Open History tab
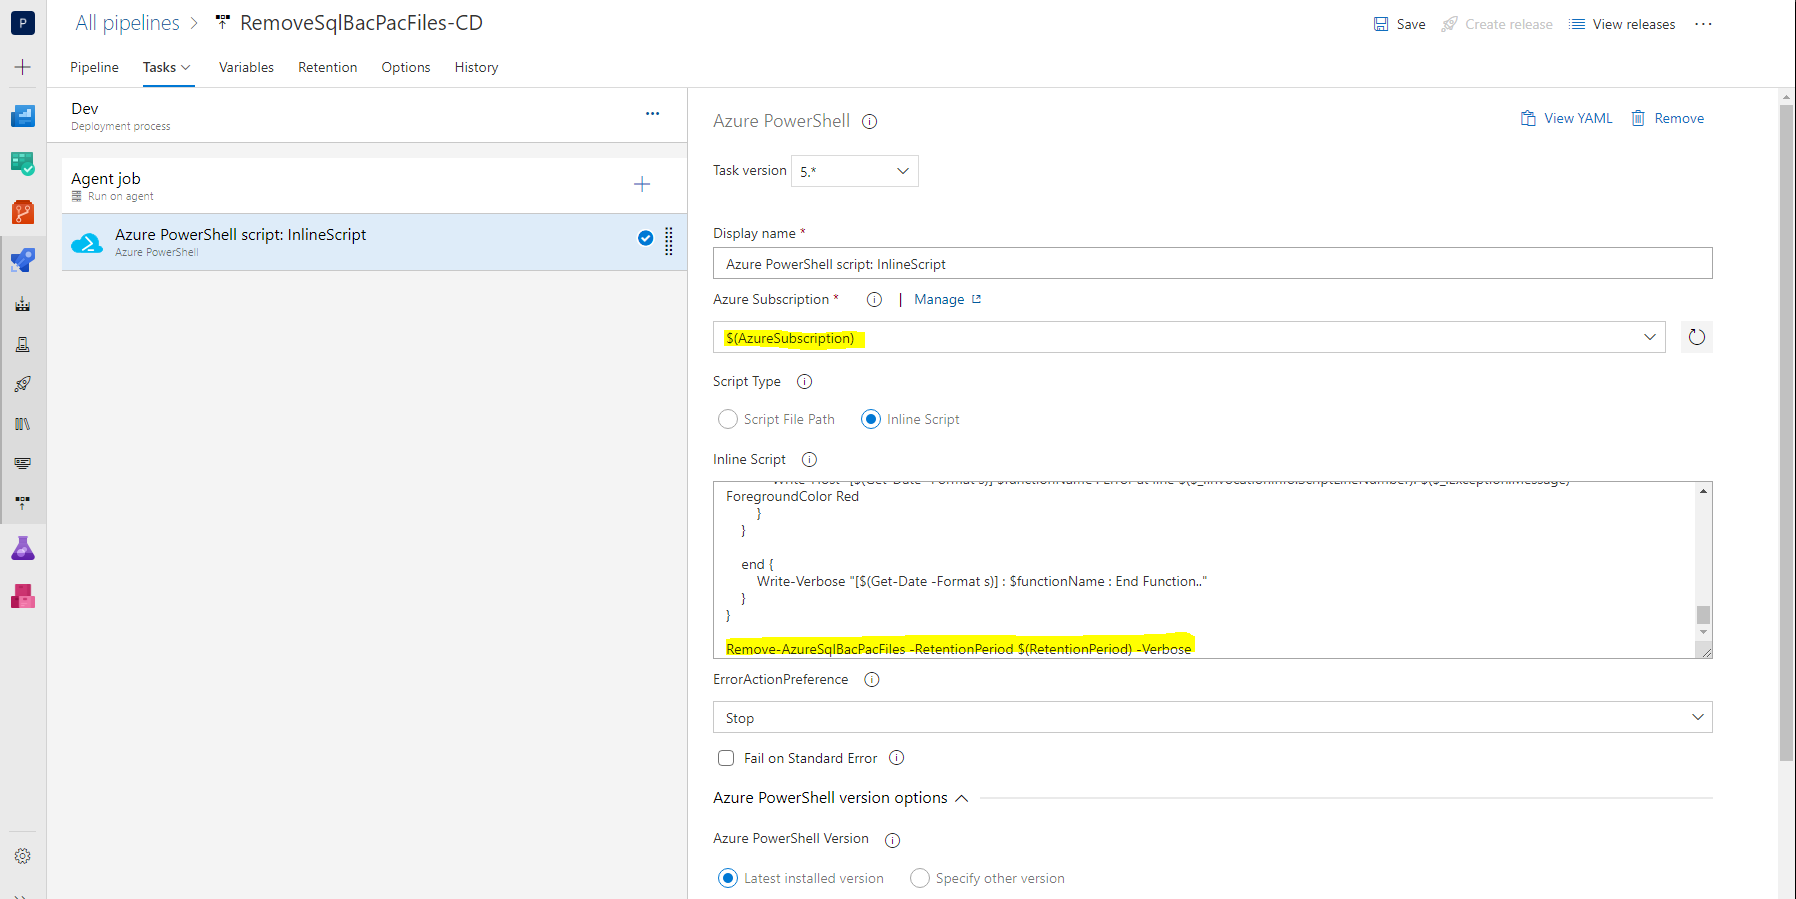 click(476, 67)
